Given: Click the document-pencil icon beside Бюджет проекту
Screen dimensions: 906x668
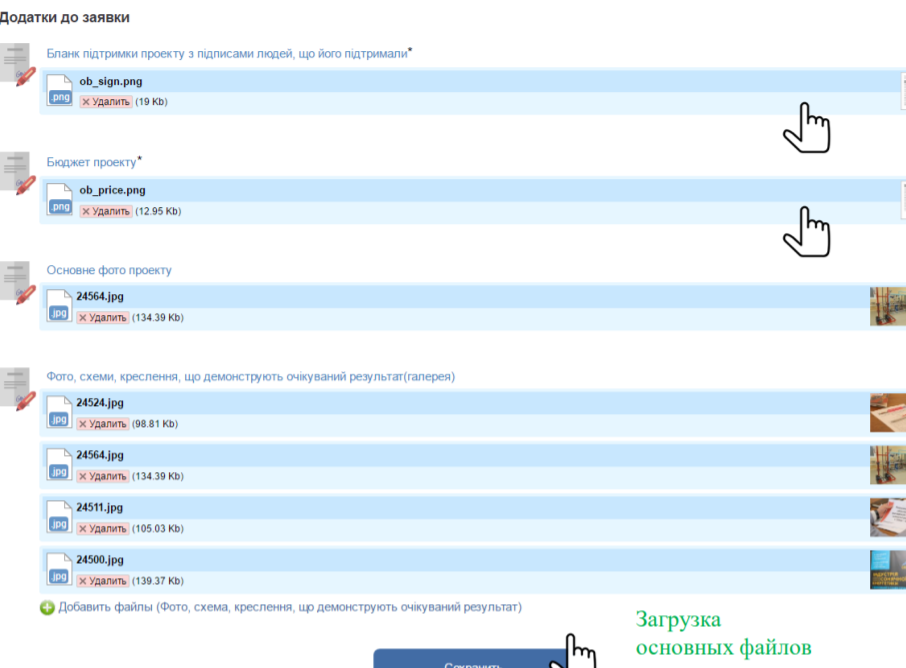Looking at the screenshot, I should pos(19,173).
